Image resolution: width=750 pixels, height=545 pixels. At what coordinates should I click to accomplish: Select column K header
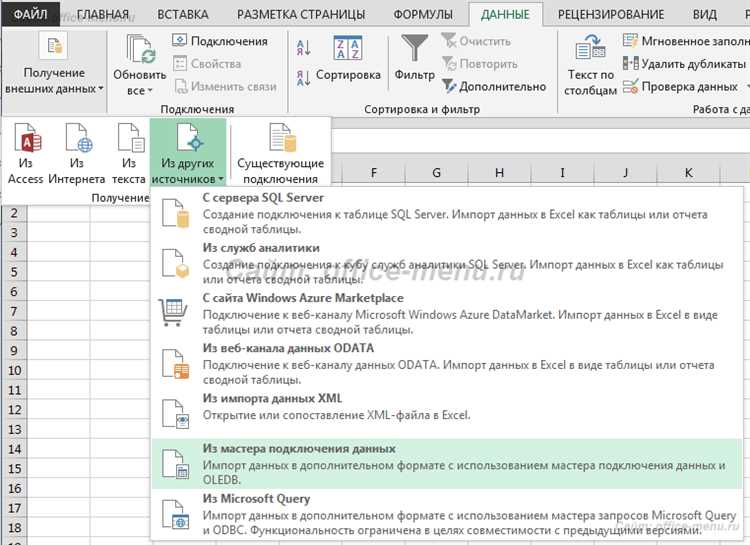click(x=688, y=173)
